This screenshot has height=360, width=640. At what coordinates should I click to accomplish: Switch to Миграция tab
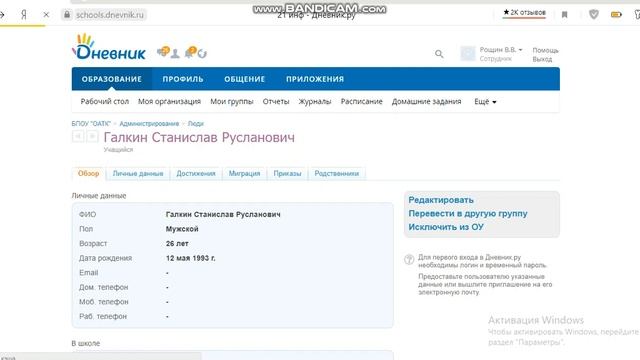click(x=244, y=173)
